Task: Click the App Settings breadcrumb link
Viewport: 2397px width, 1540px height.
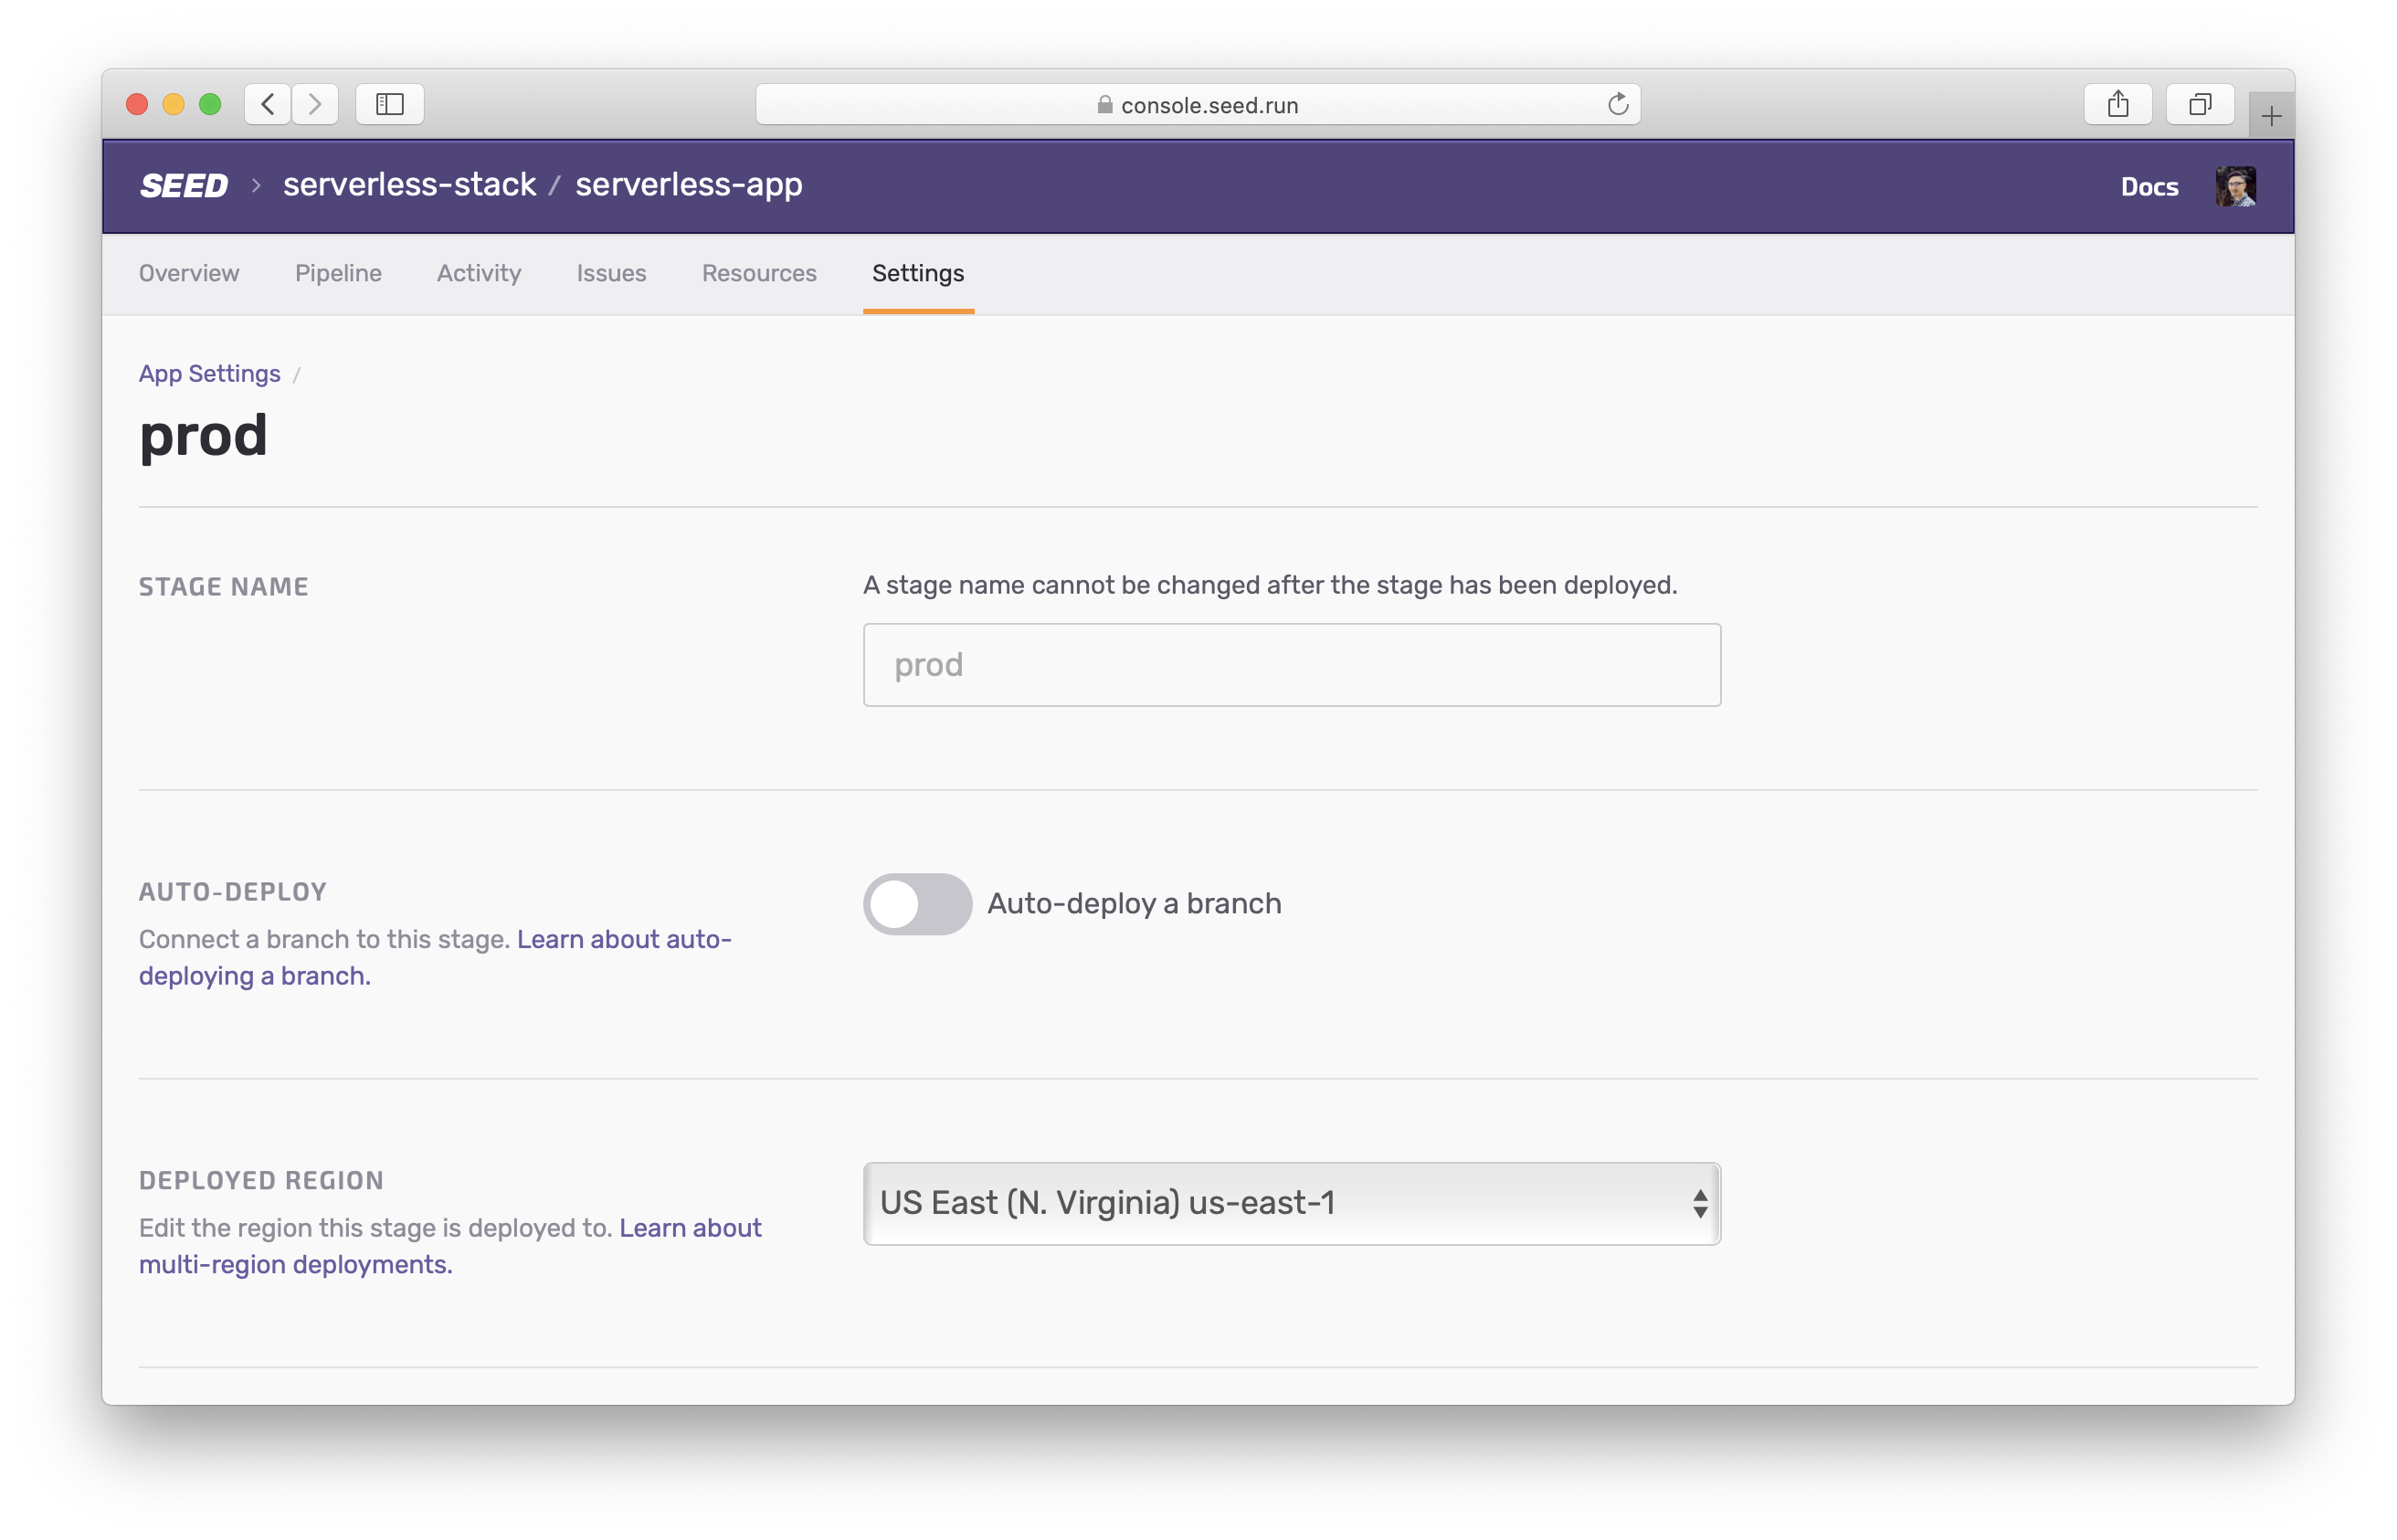Action: pos(209,374)
